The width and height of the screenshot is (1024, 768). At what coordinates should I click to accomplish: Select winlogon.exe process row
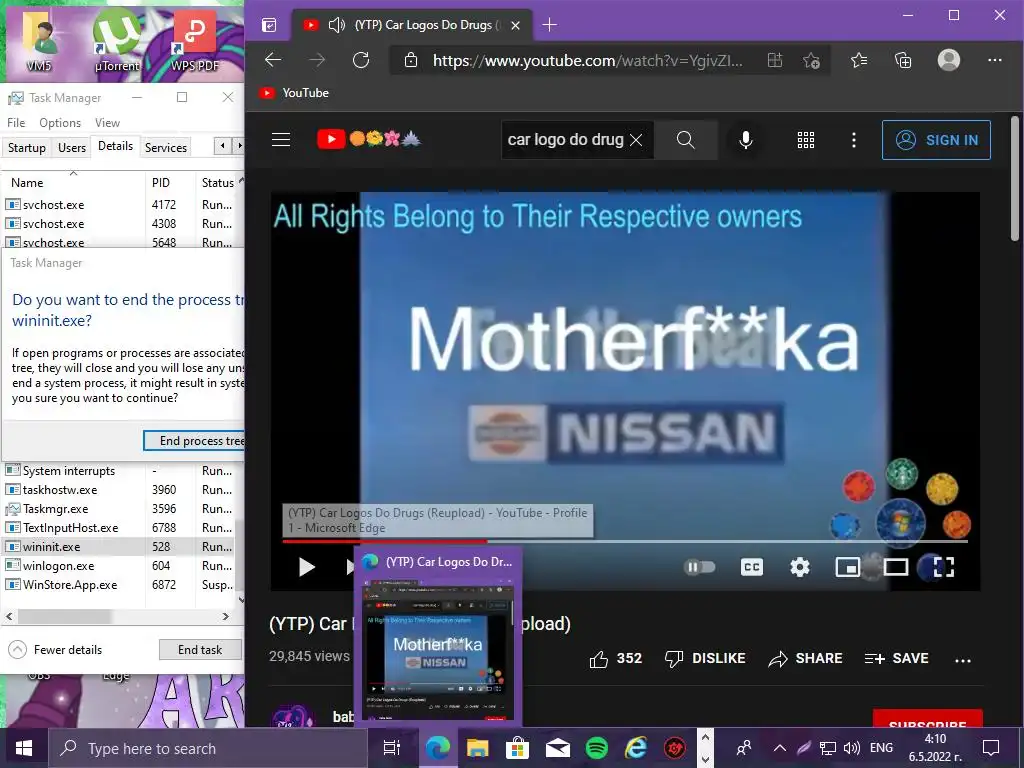(118, 566)
